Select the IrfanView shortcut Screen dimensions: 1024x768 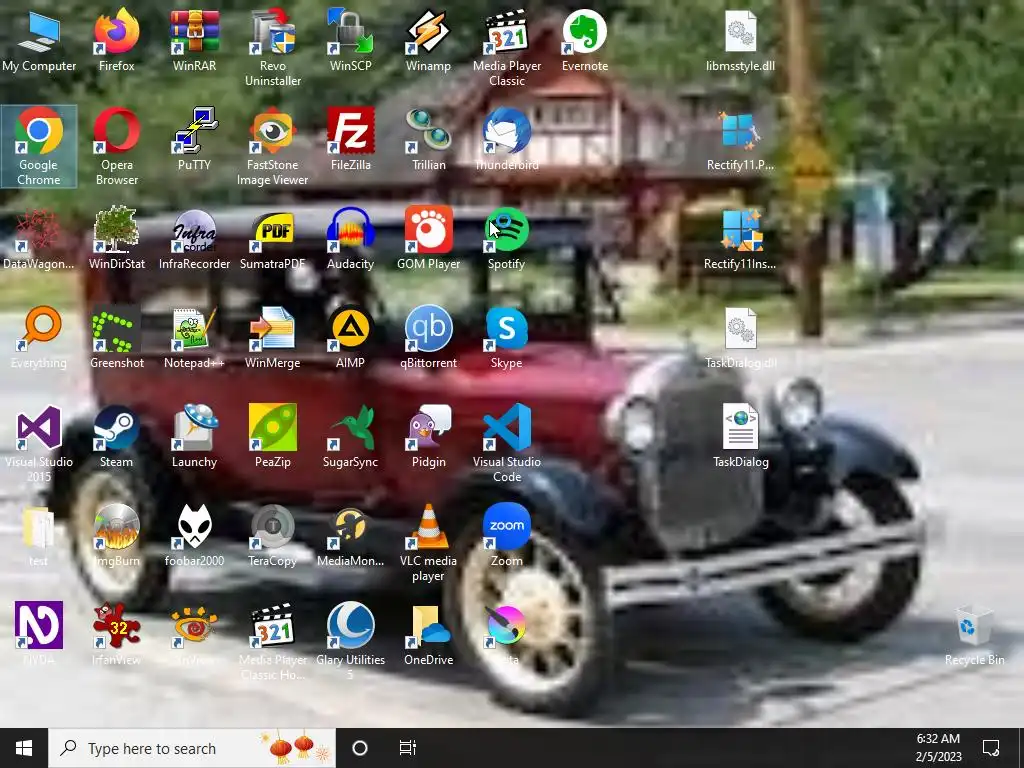point(116,627)
